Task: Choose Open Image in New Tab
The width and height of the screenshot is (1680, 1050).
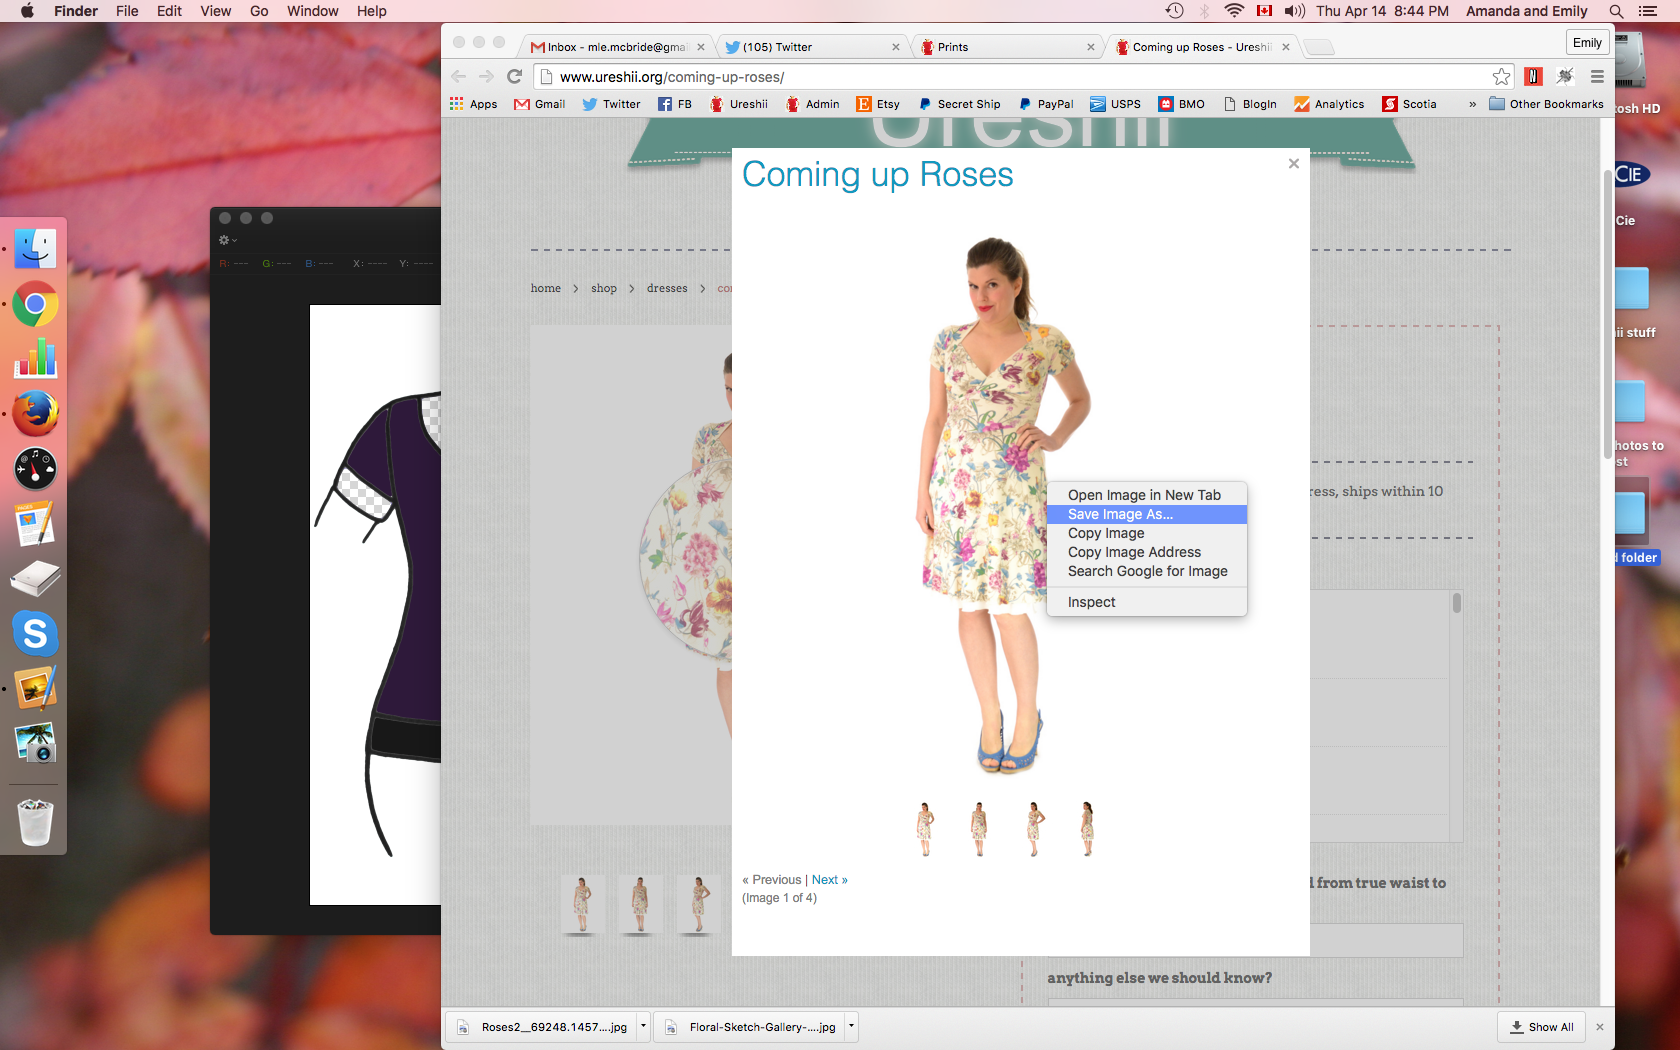Action: 1147,495
